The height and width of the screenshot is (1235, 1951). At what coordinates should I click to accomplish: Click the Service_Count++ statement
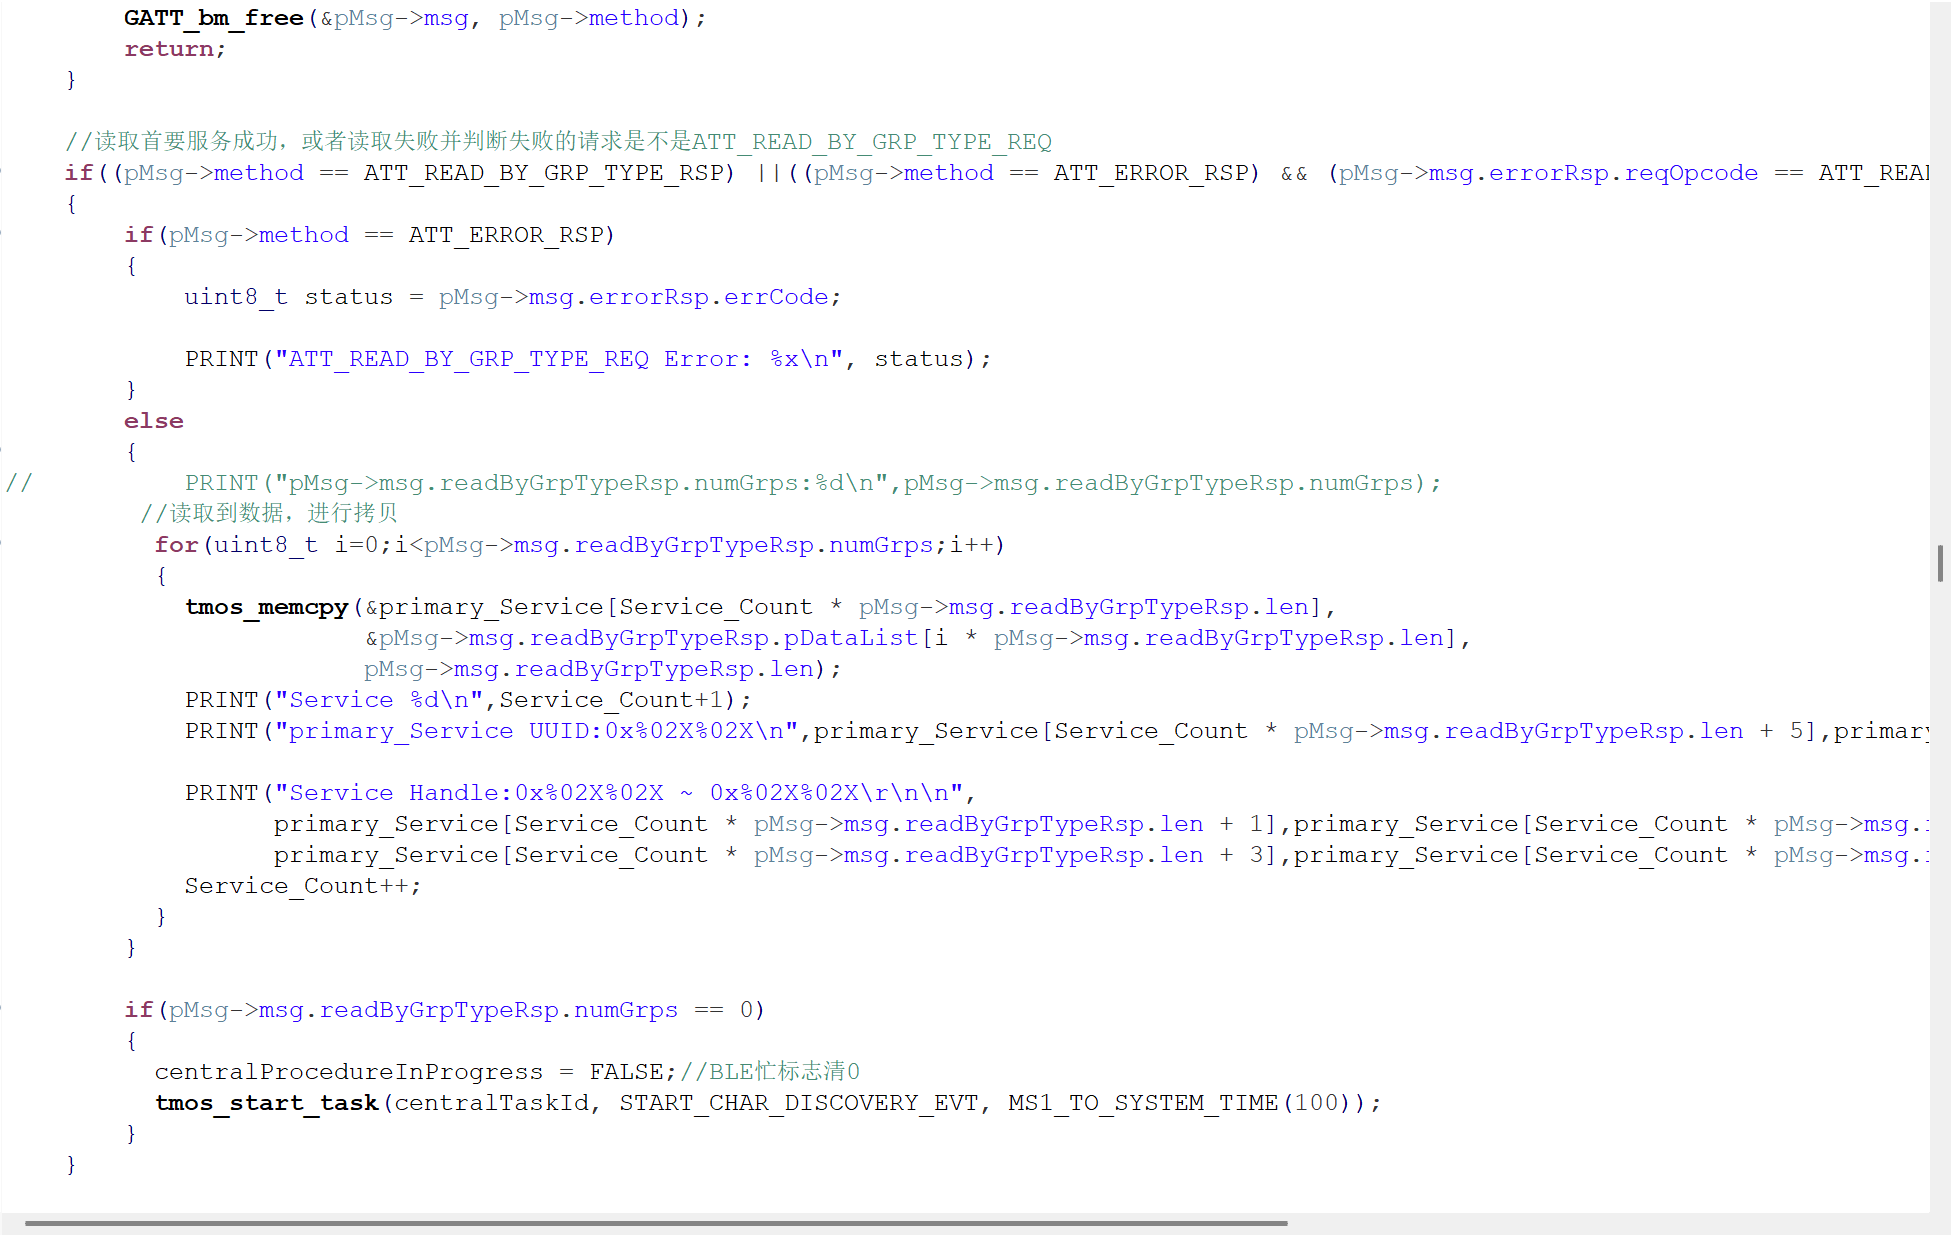302,886
